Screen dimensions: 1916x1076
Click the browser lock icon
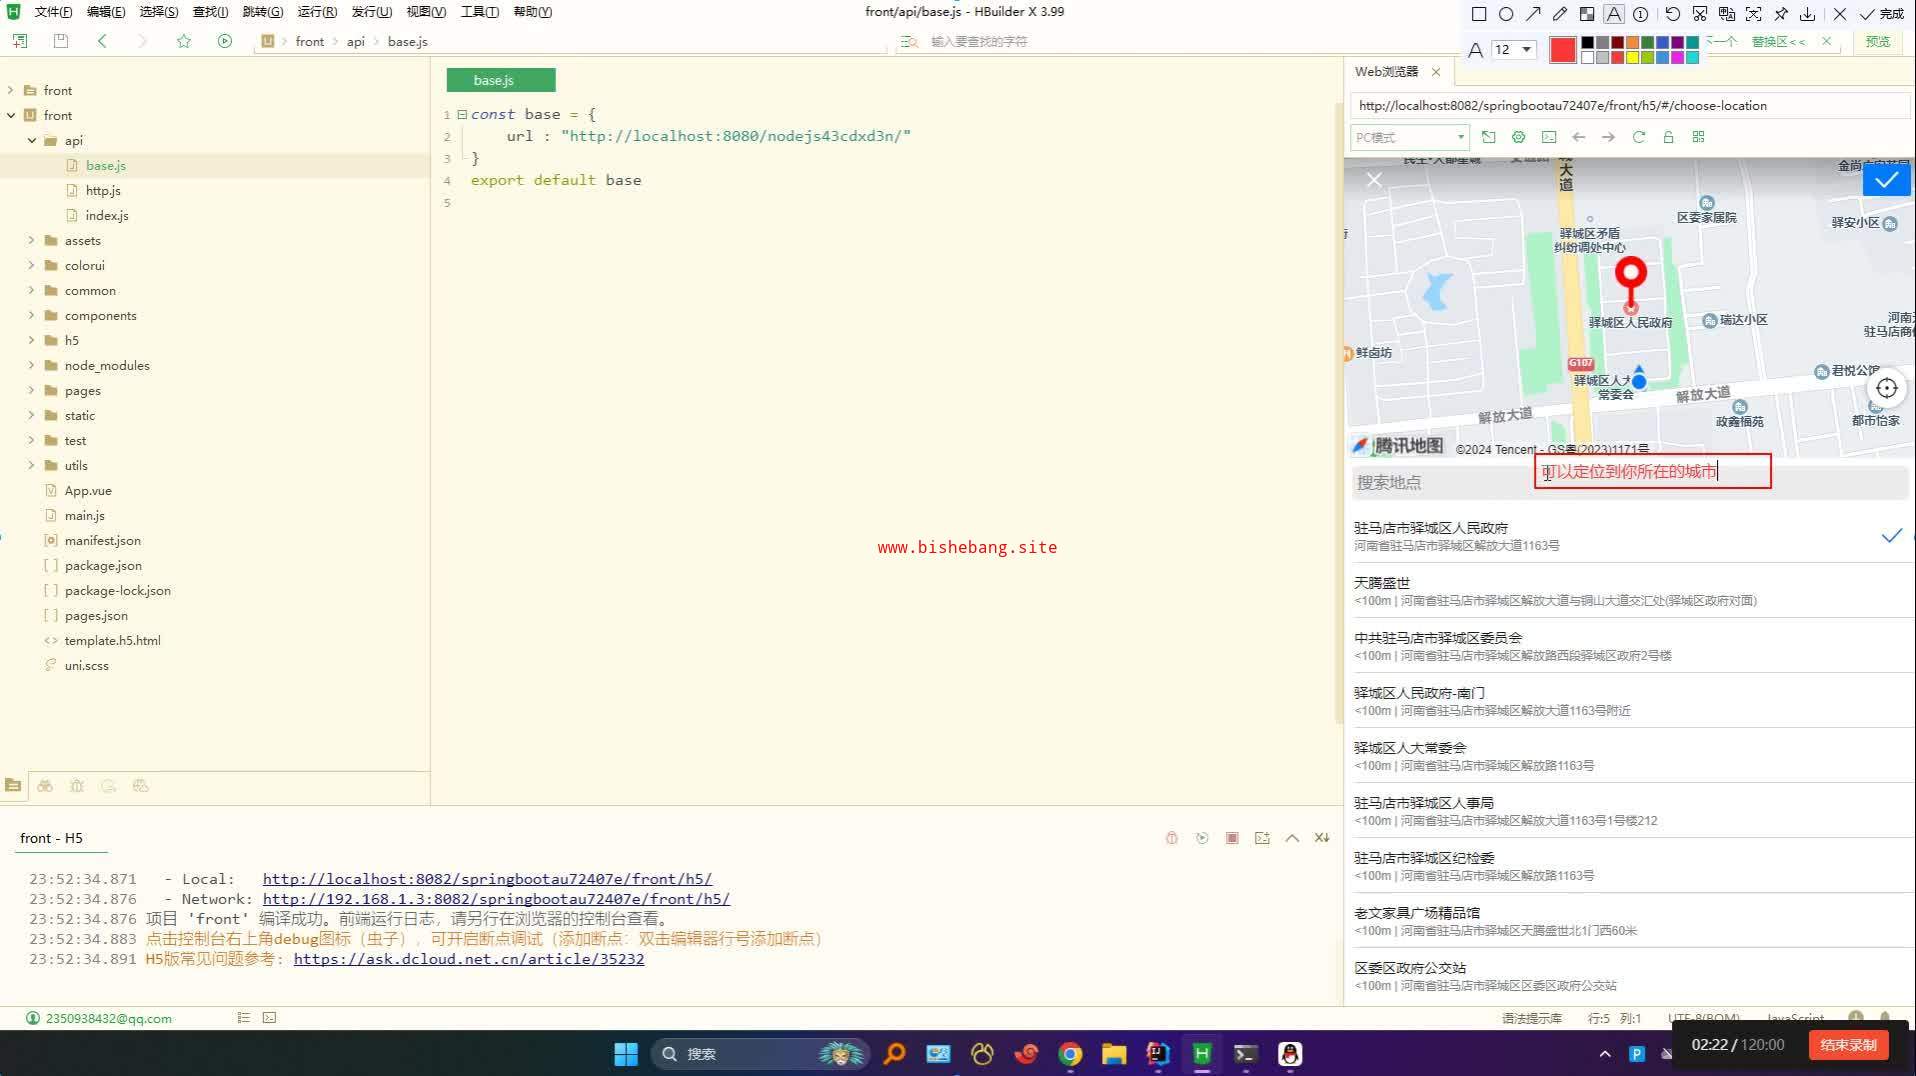tap(1669, 137)
